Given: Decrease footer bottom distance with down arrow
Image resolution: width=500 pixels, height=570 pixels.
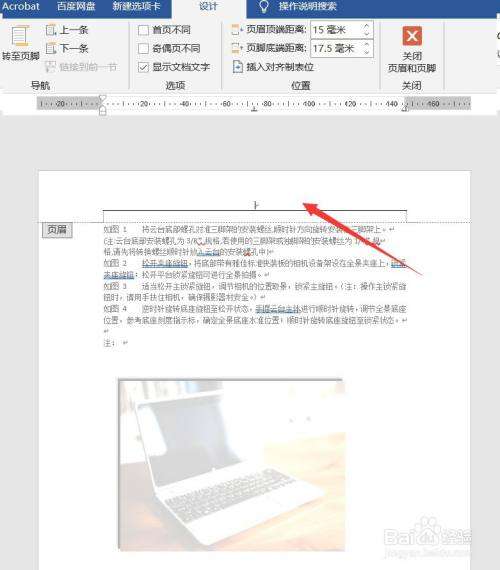Looking at the screenshot, I should [366, 52].
